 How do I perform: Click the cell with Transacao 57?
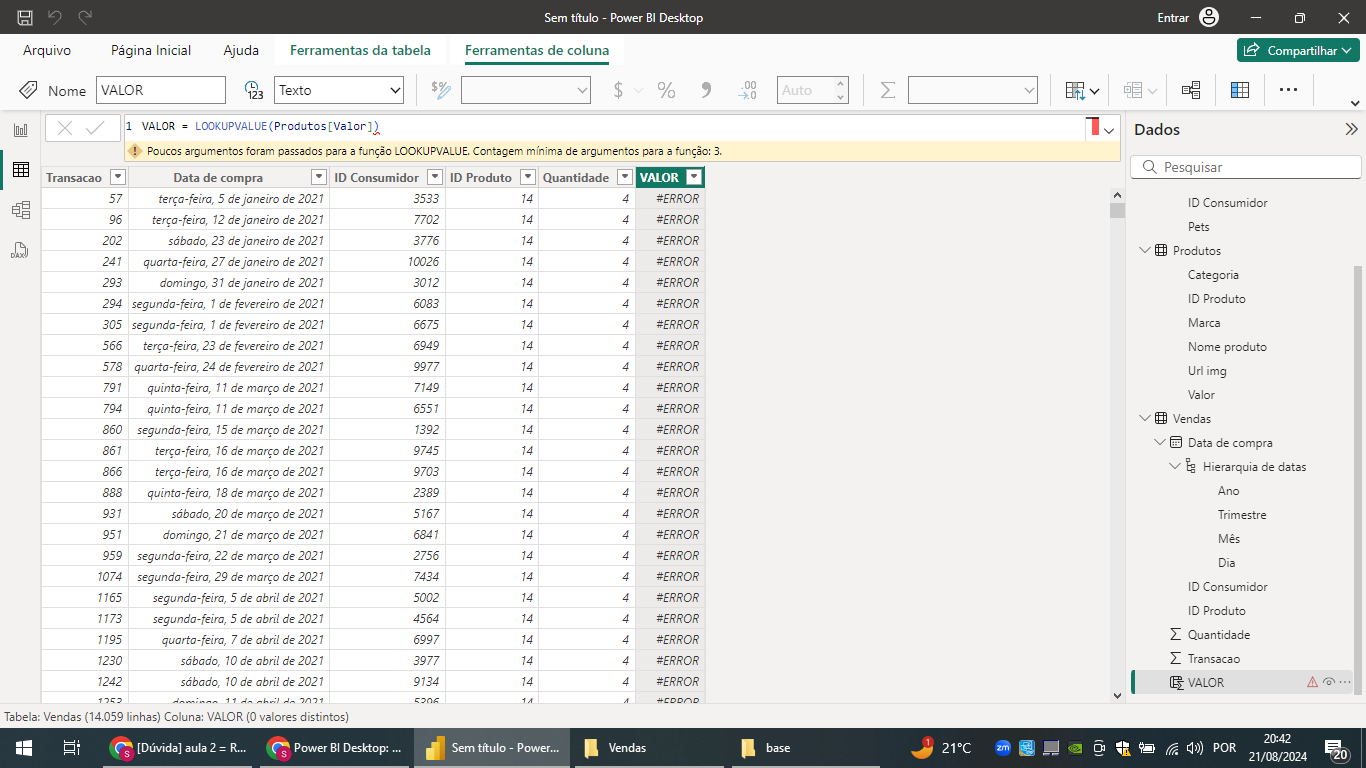(x=85, y=198)
